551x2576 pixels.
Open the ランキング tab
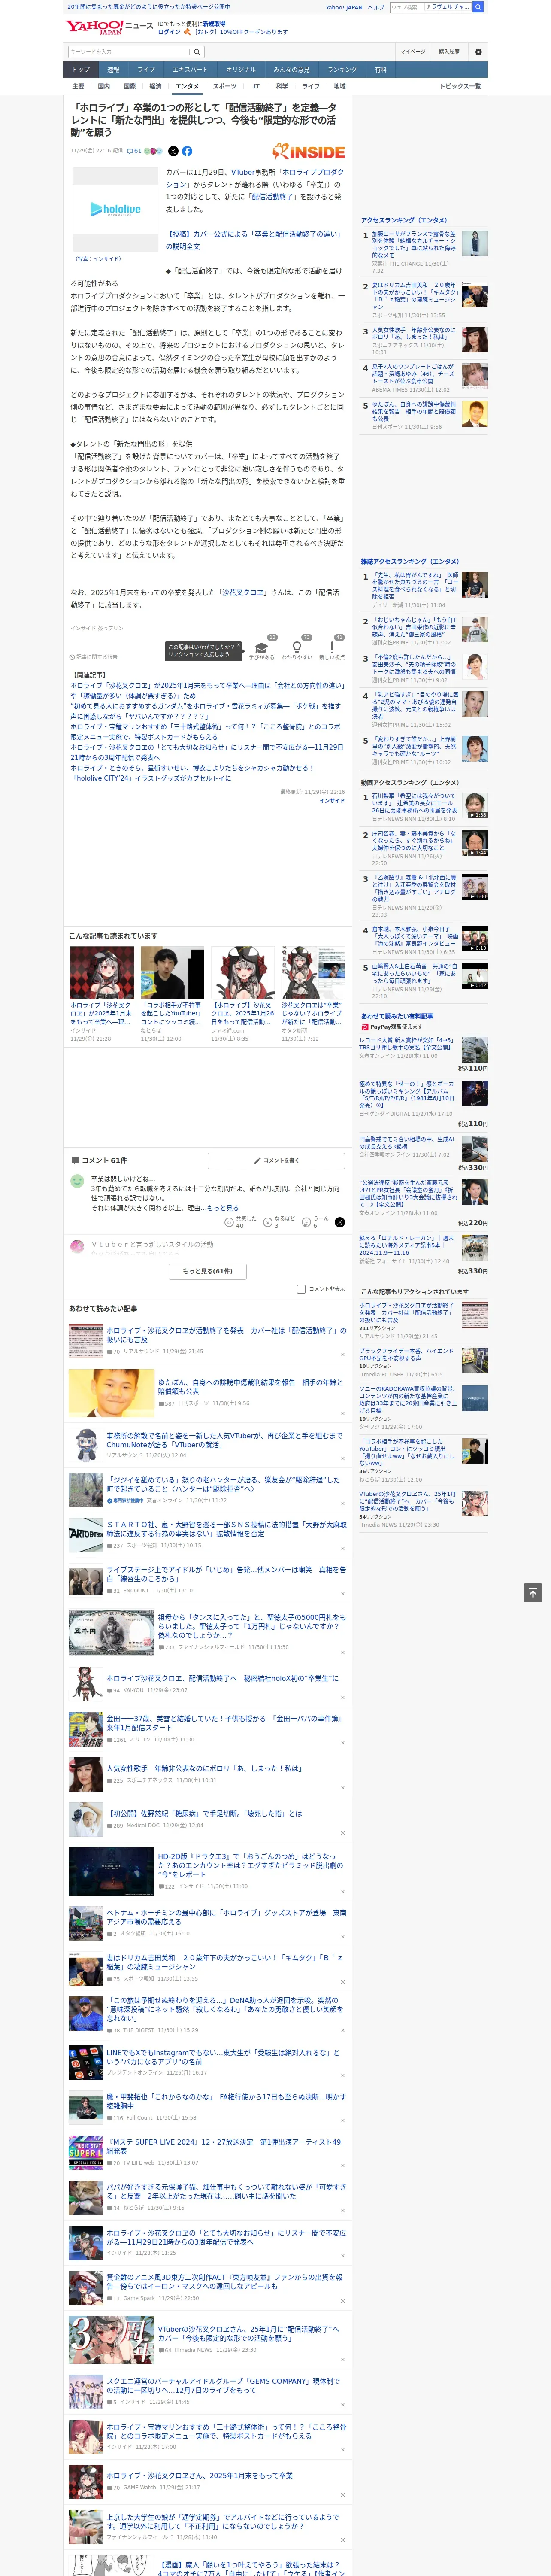click(342, 70)
